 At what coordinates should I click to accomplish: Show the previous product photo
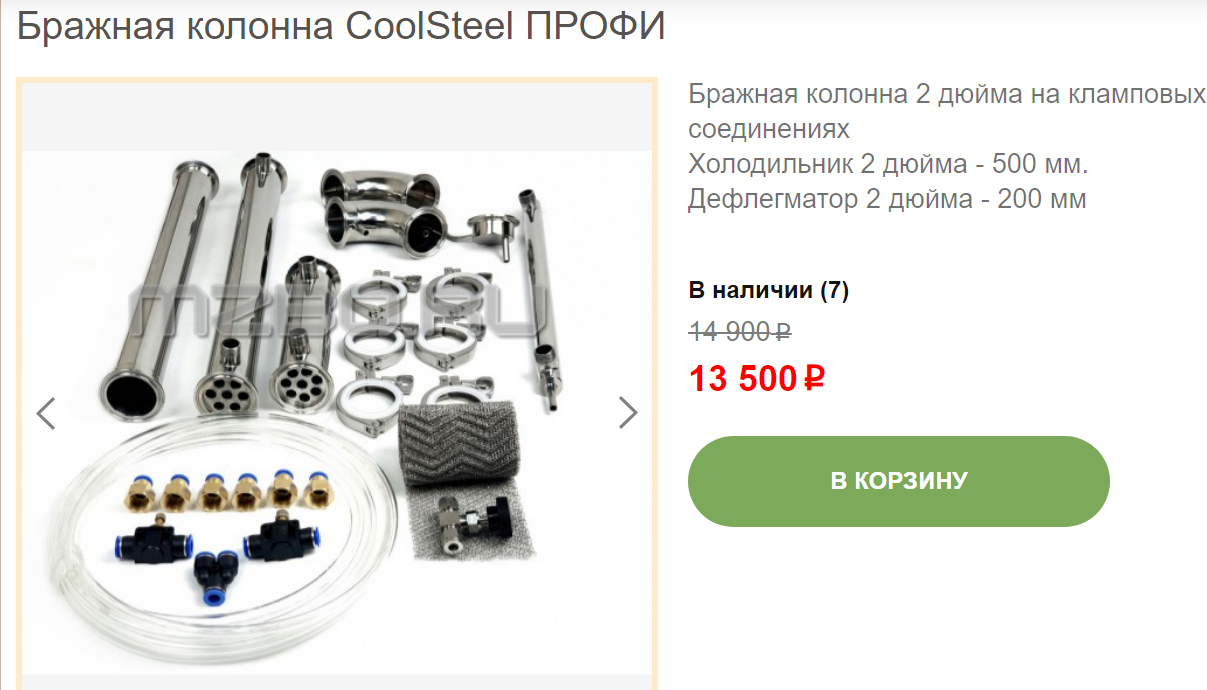(46, 413)
